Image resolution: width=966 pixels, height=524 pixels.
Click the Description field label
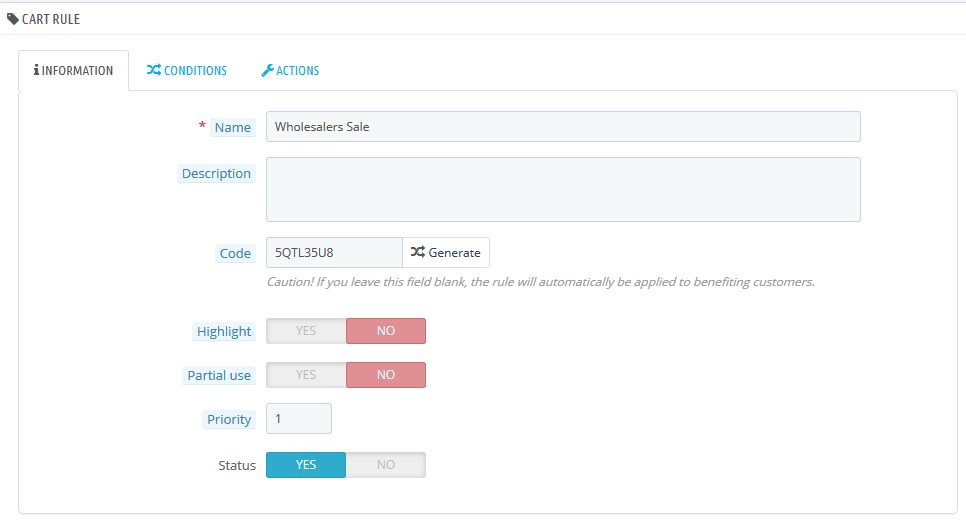[x=216, y=174]
